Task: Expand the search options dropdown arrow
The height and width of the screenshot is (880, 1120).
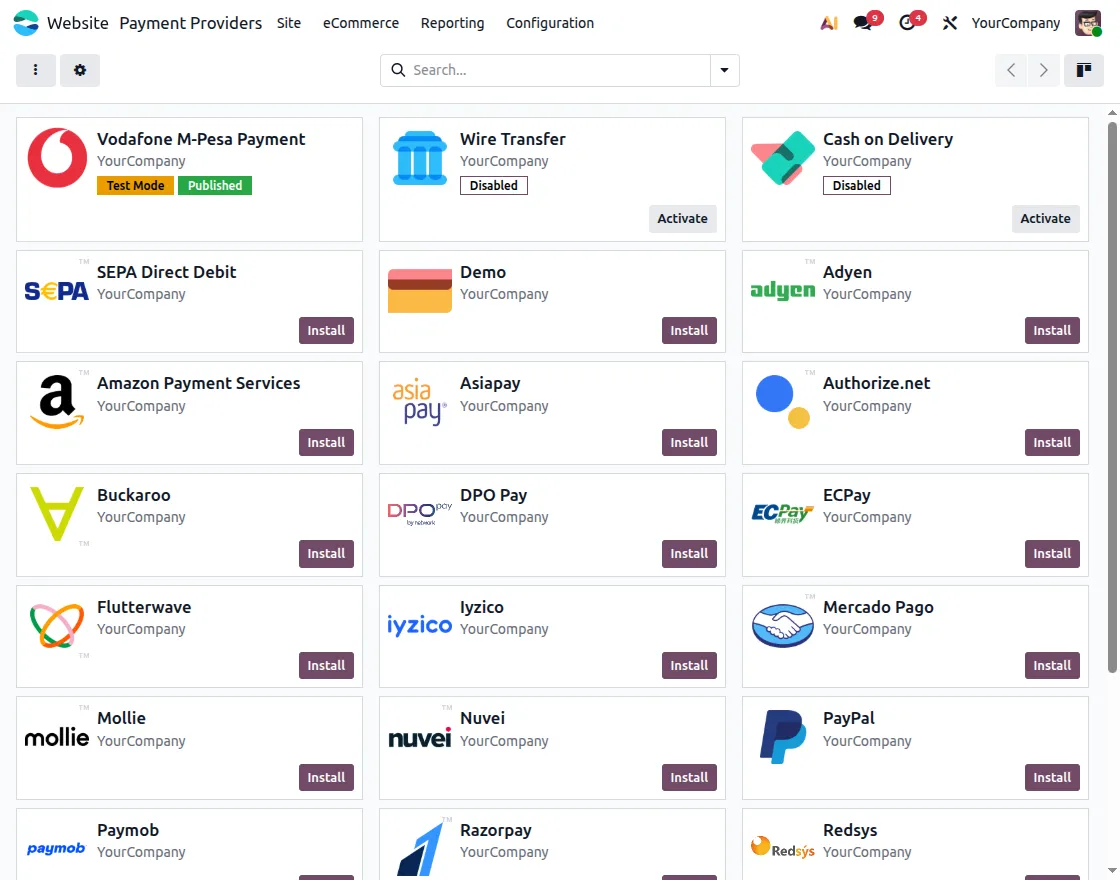Action: [724, 70]
